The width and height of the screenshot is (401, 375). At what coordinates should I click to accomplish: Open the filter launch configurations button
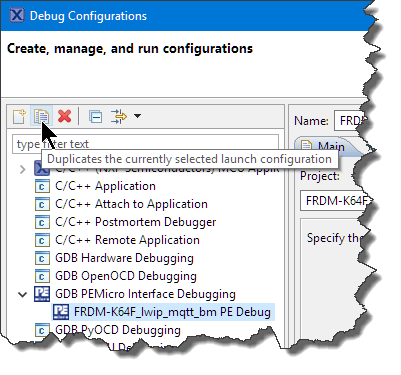[119, 116]
